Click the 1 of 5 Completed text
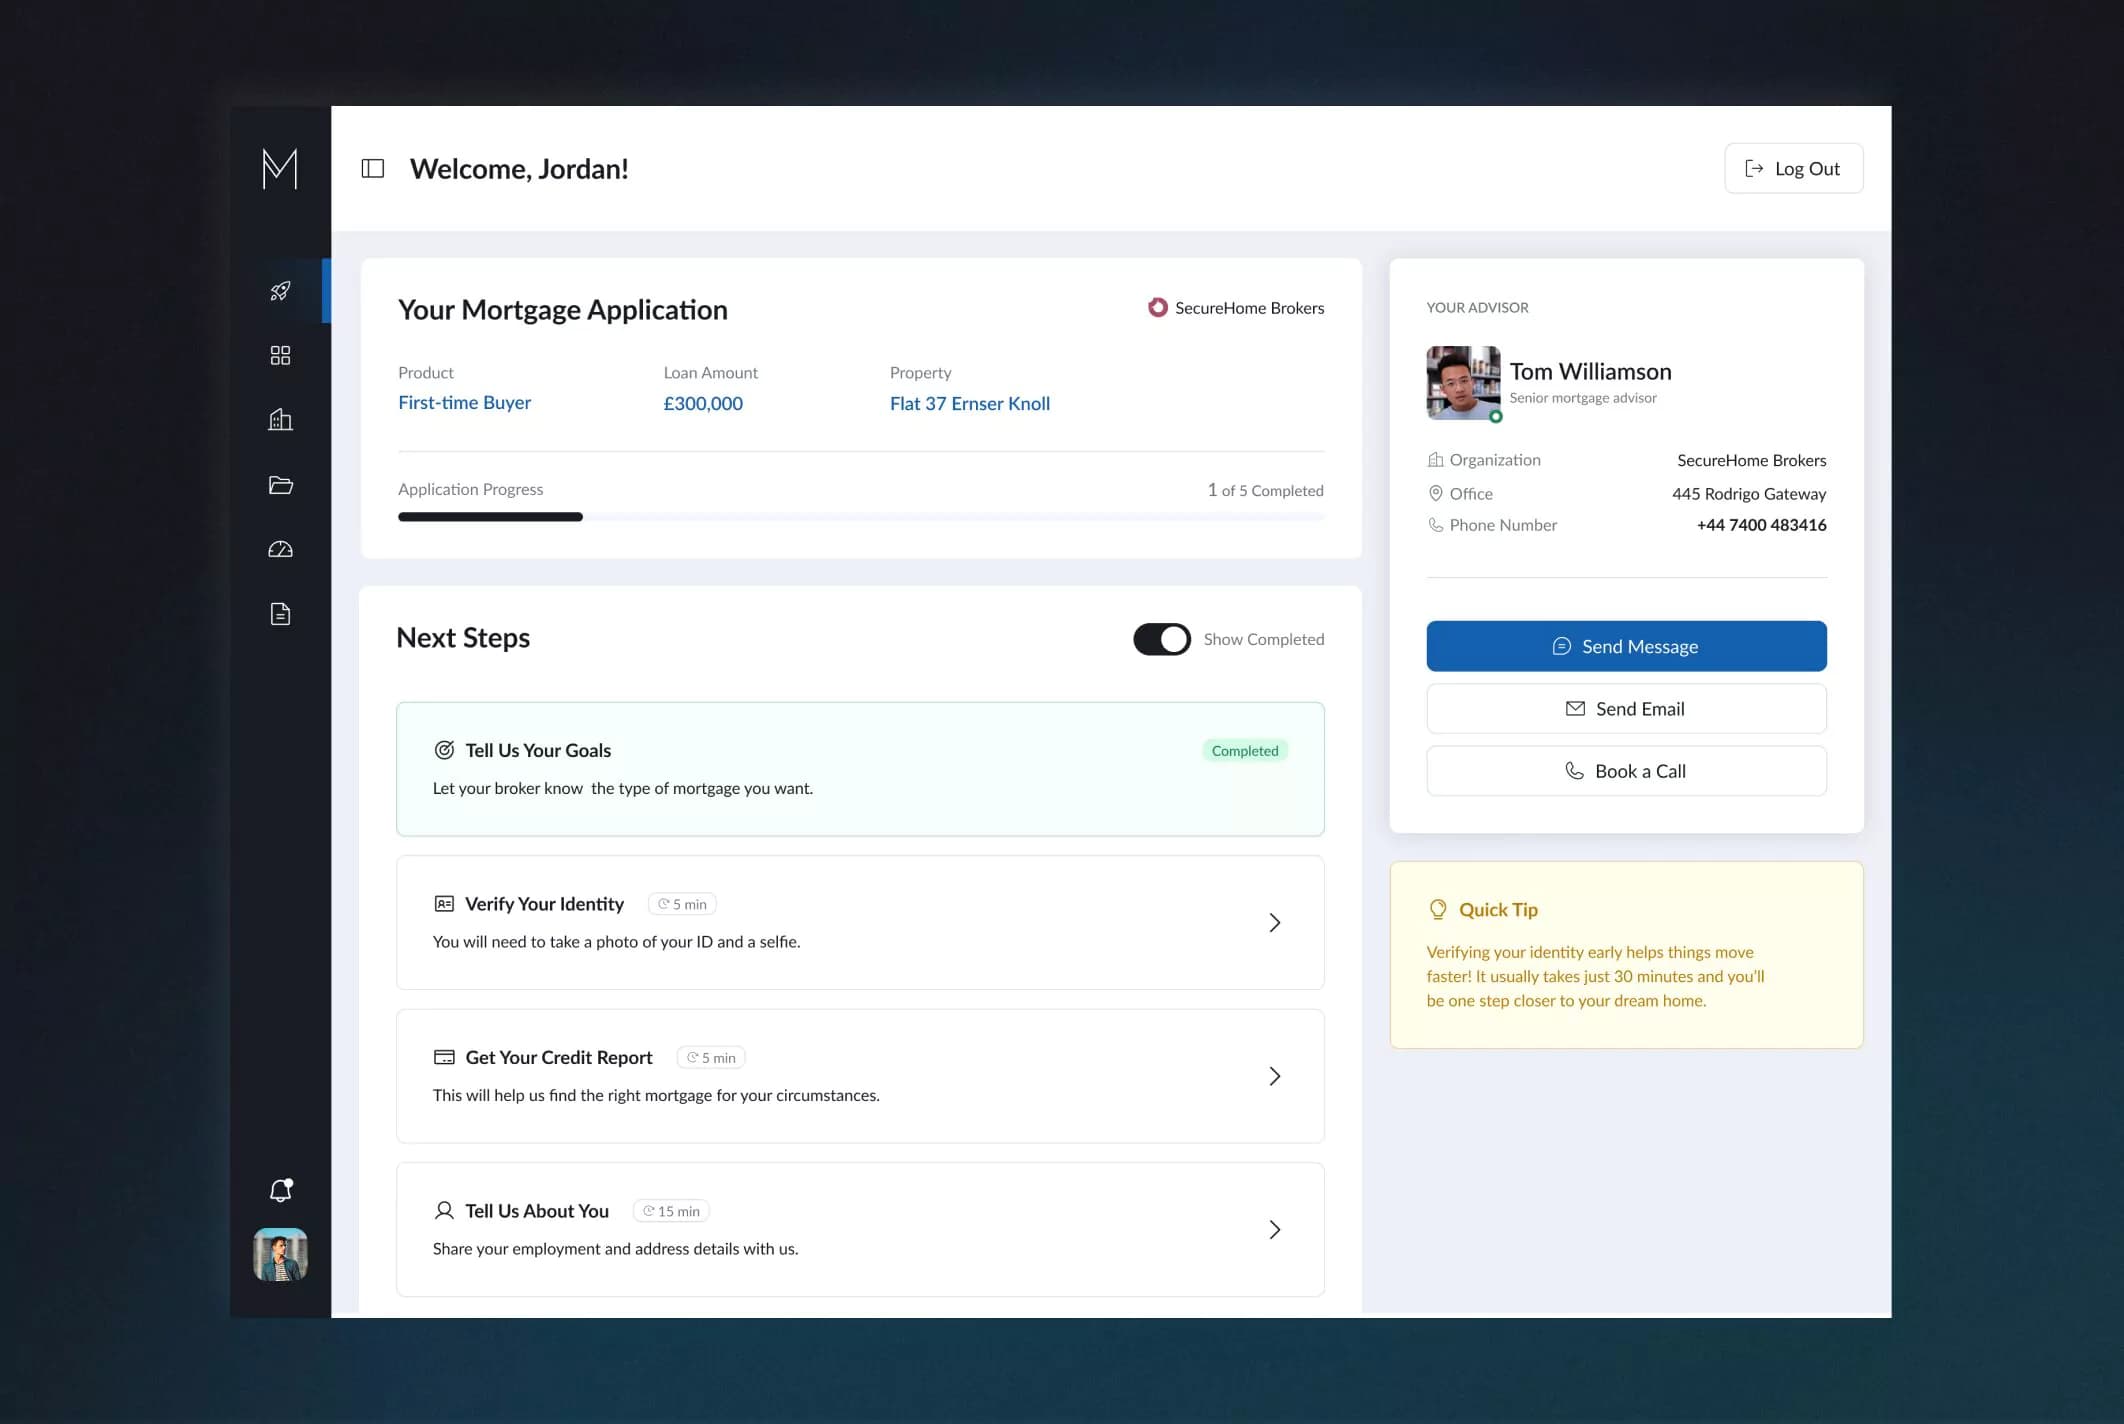This screenshot has width=2124, height=1424. coord(1265,490)
